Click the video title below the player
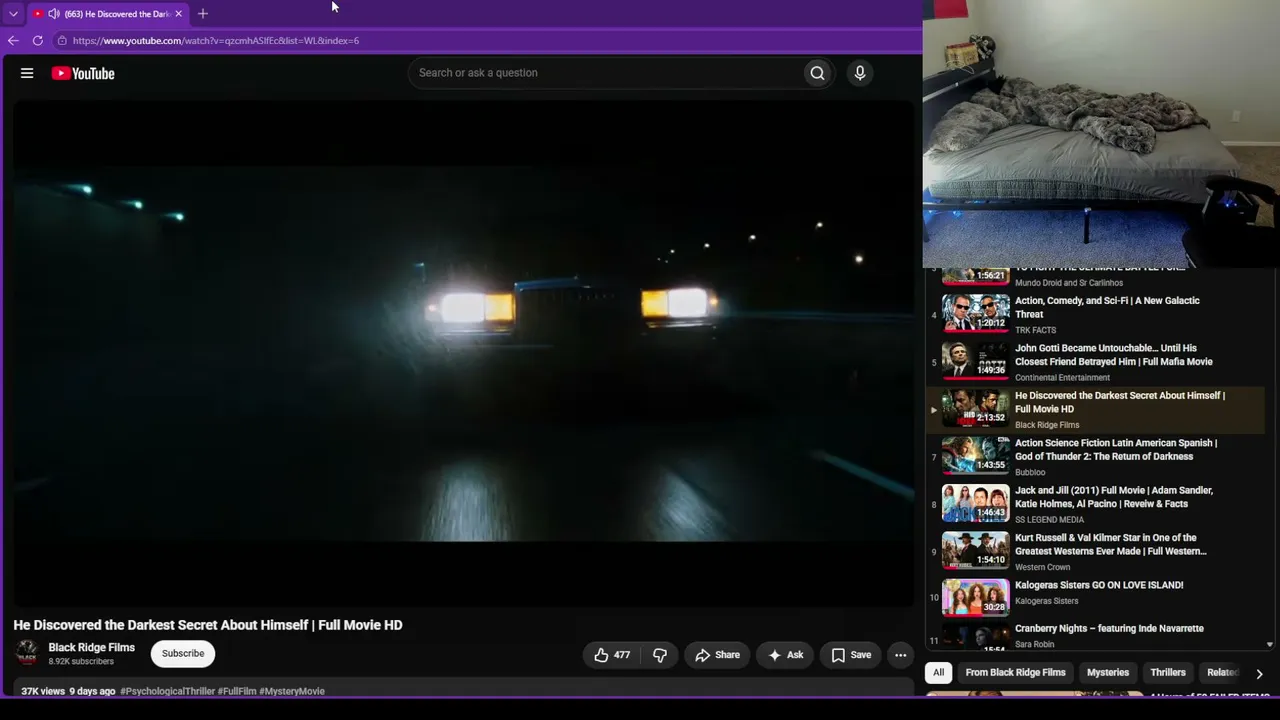1280x720 pixels. 208,625
